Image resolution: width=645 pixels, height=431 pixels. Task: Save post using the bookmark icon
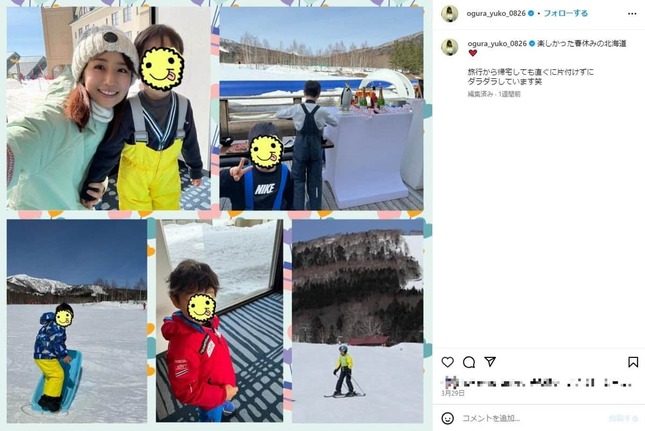(633, 362)
